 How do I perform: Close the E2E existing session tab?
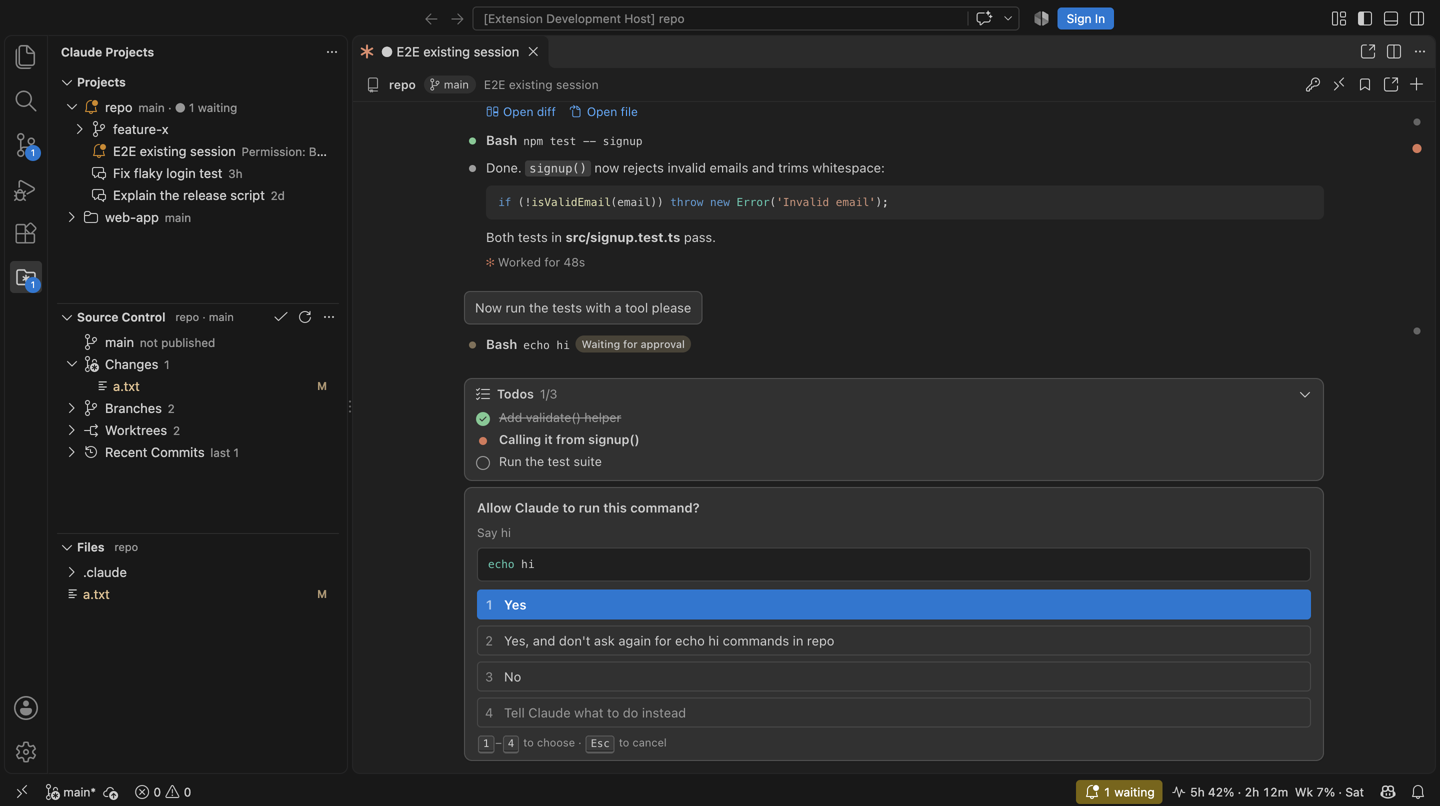pos(533,52)
